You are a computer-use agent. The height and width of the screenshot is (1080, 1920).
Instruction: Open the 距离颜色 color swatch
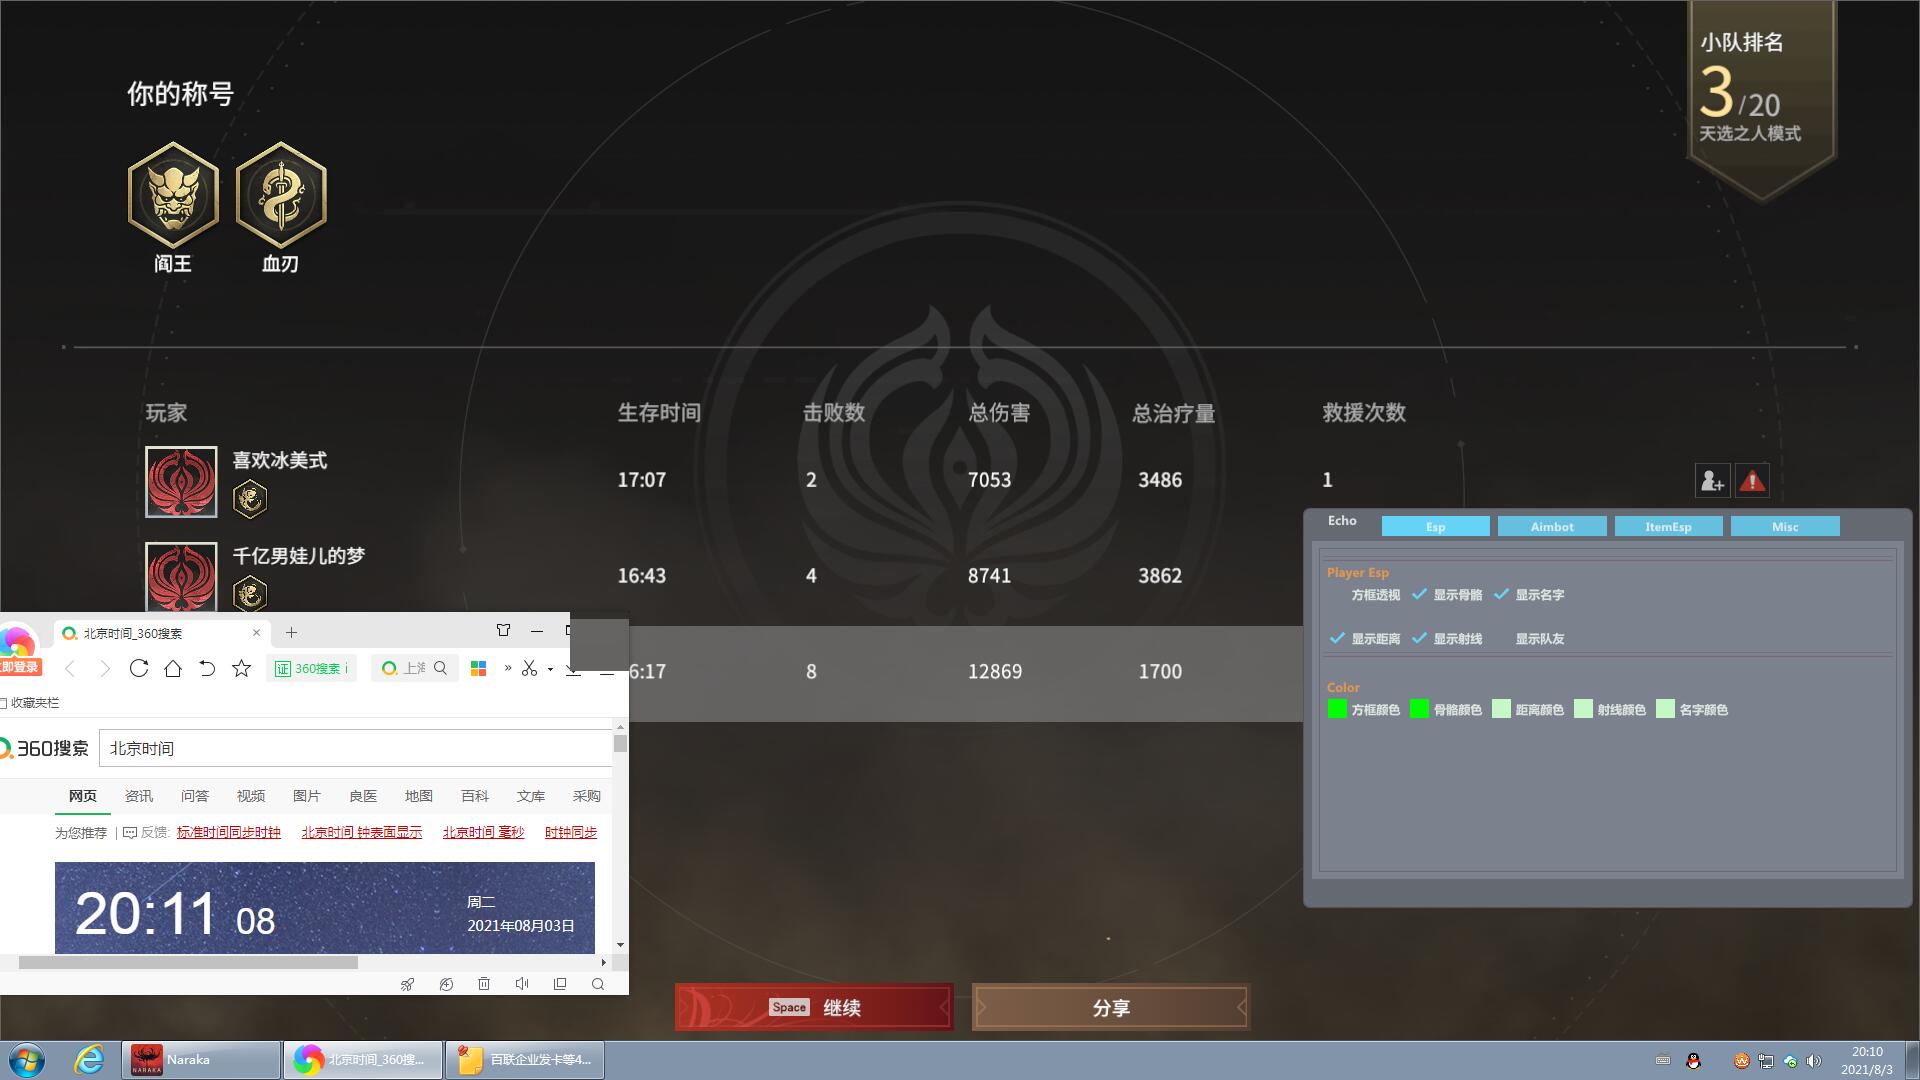pos(1501,709)
